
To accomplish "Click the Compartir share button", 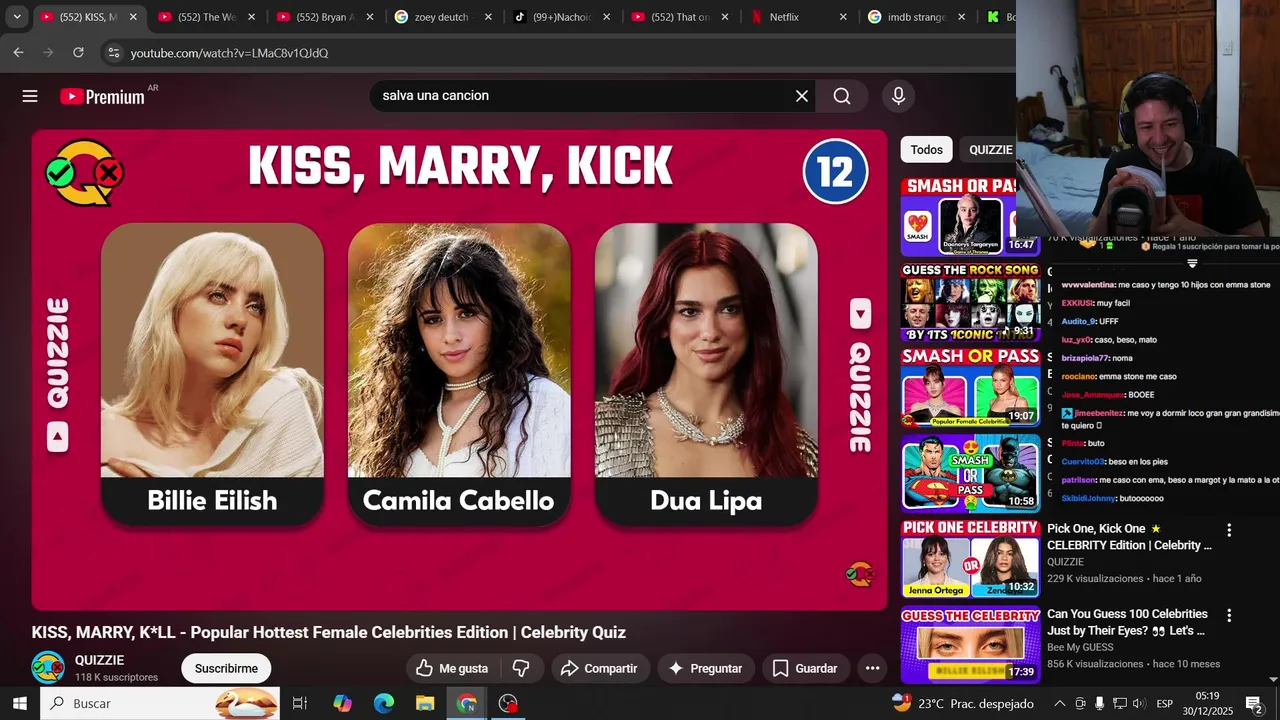I will (x=599, y=668).
